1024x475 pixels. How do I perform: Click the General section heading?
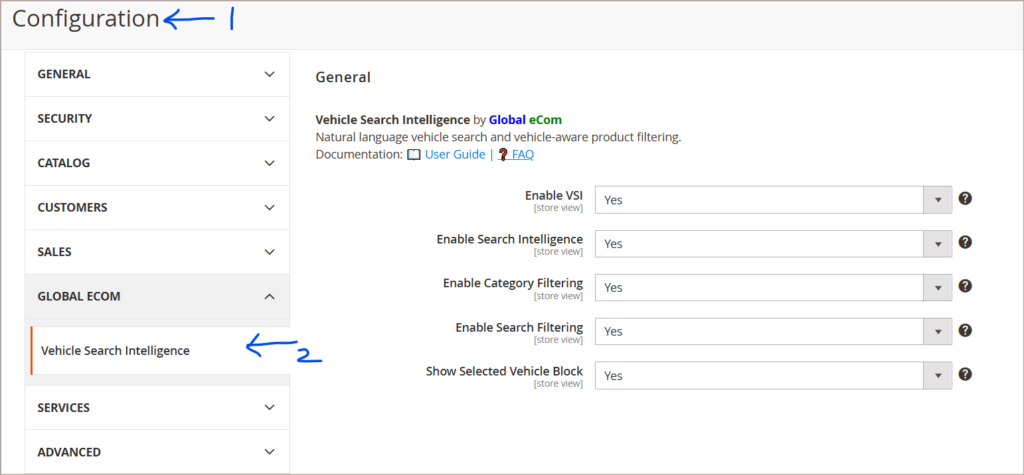click(x=343, y=77)
